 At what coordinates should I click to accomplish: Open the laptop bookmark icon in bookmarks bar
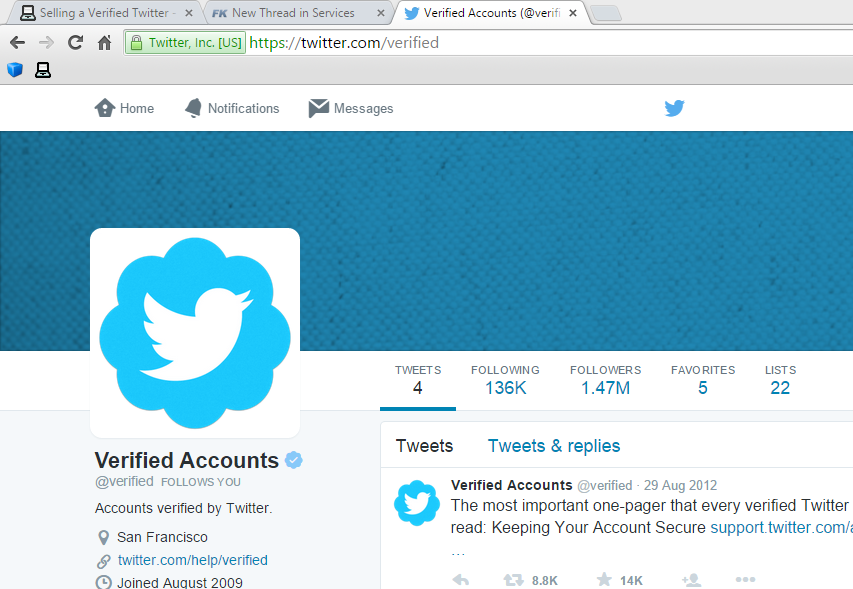point(43,70)
